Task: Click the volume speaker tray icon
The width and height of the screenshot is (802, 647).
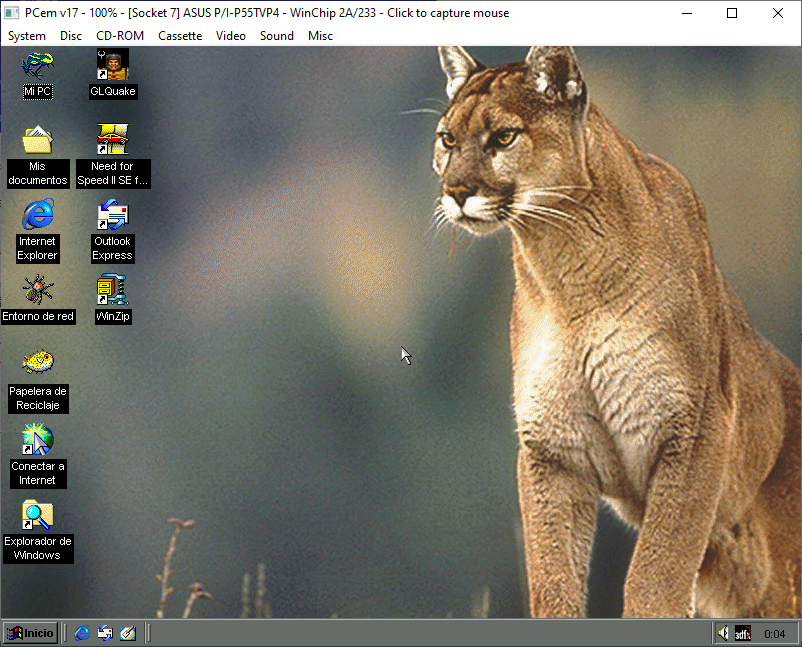Action: point(722,633)
